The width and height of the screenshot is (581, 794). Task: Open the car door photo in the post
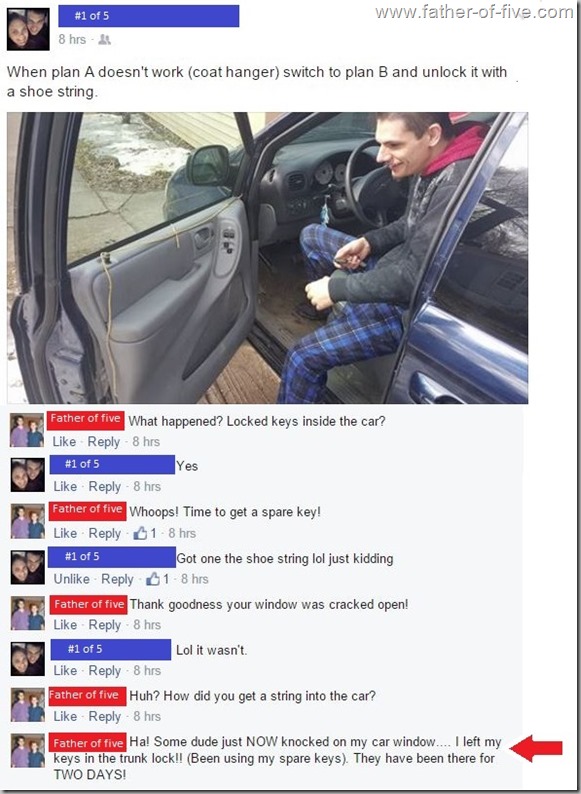pyautogui.click(x=267, y=258)
